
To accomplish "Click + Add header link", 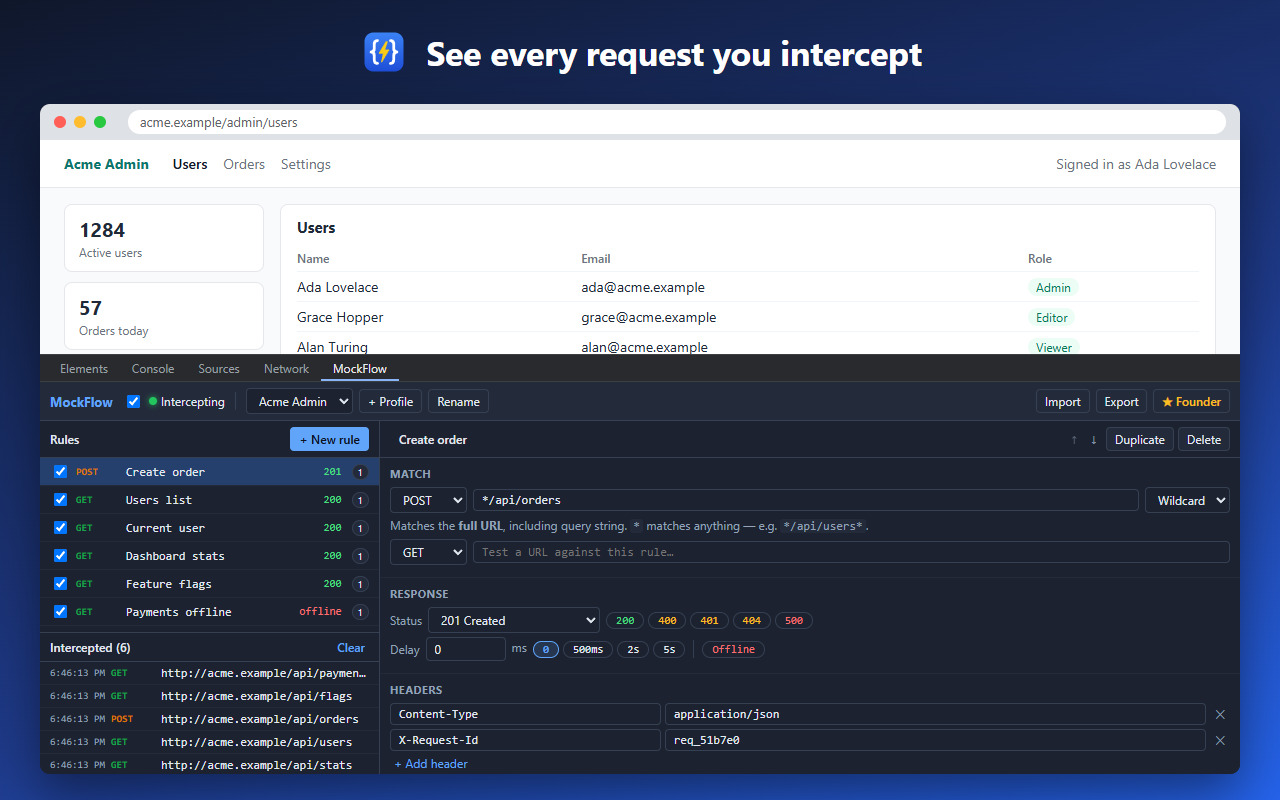I will click(x=431, y=764).
